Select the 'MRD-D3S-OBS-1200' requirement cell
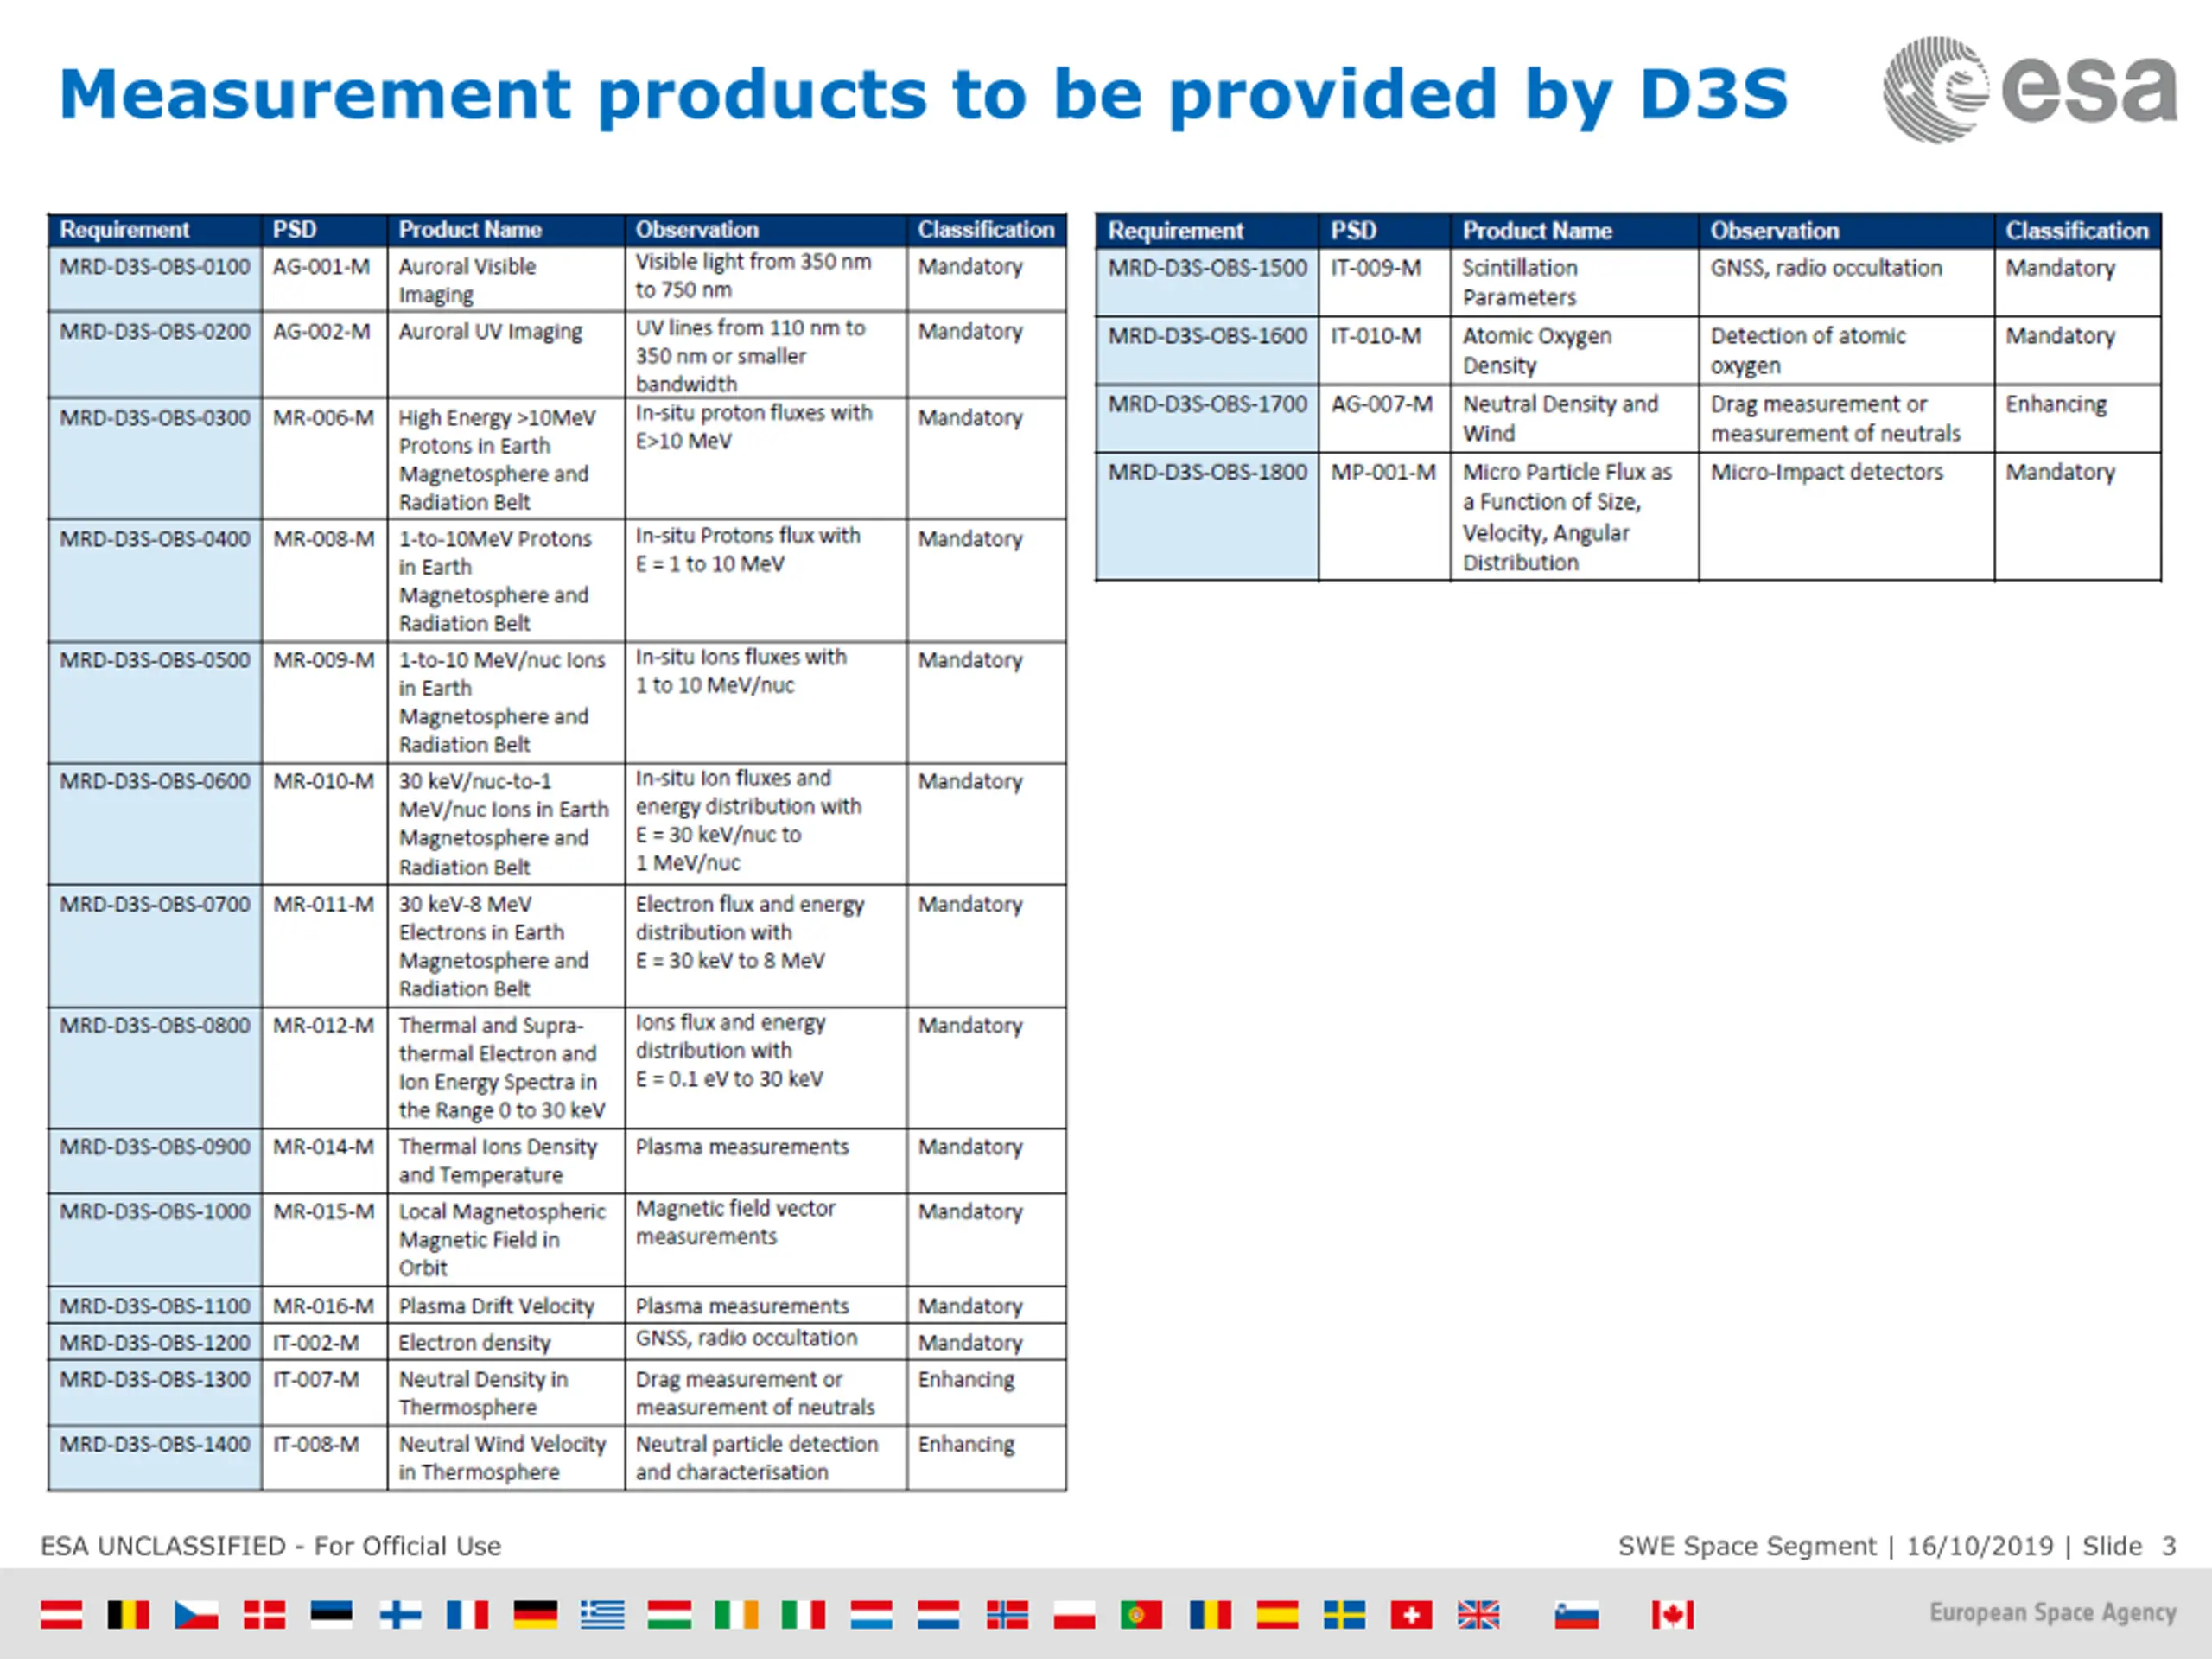Screen dimensions: 2212x1659 point(155,1341)
